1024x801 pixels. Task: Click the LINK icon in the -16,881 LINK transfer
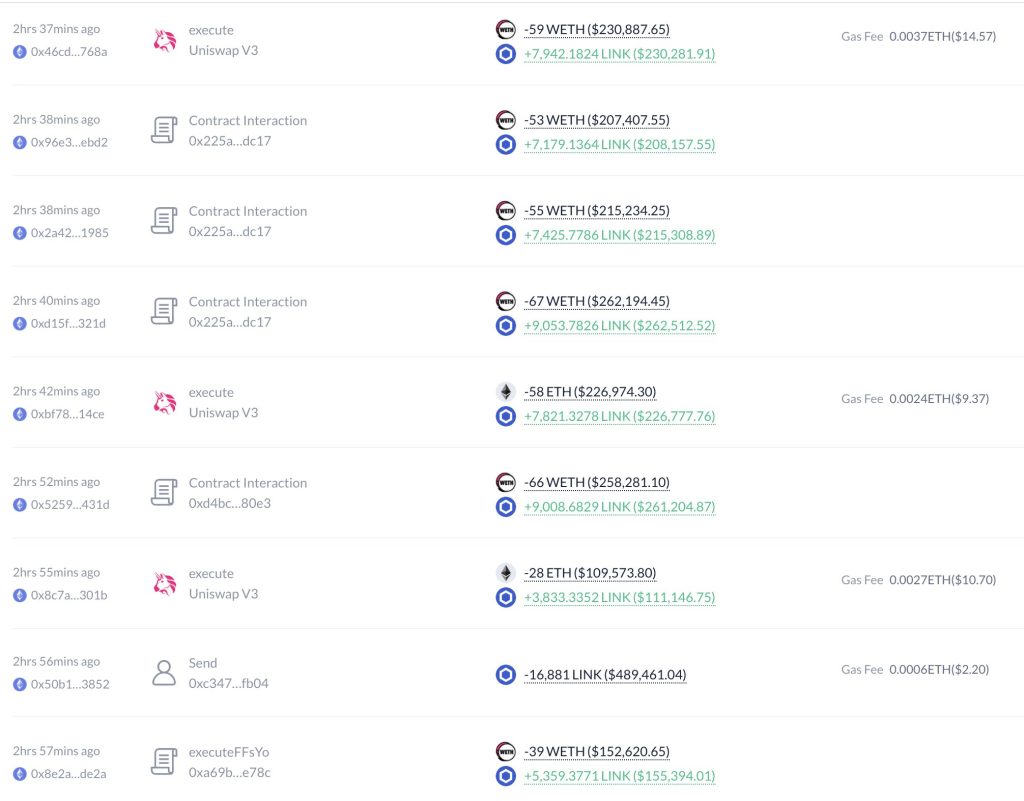click(x=506, y=675)
